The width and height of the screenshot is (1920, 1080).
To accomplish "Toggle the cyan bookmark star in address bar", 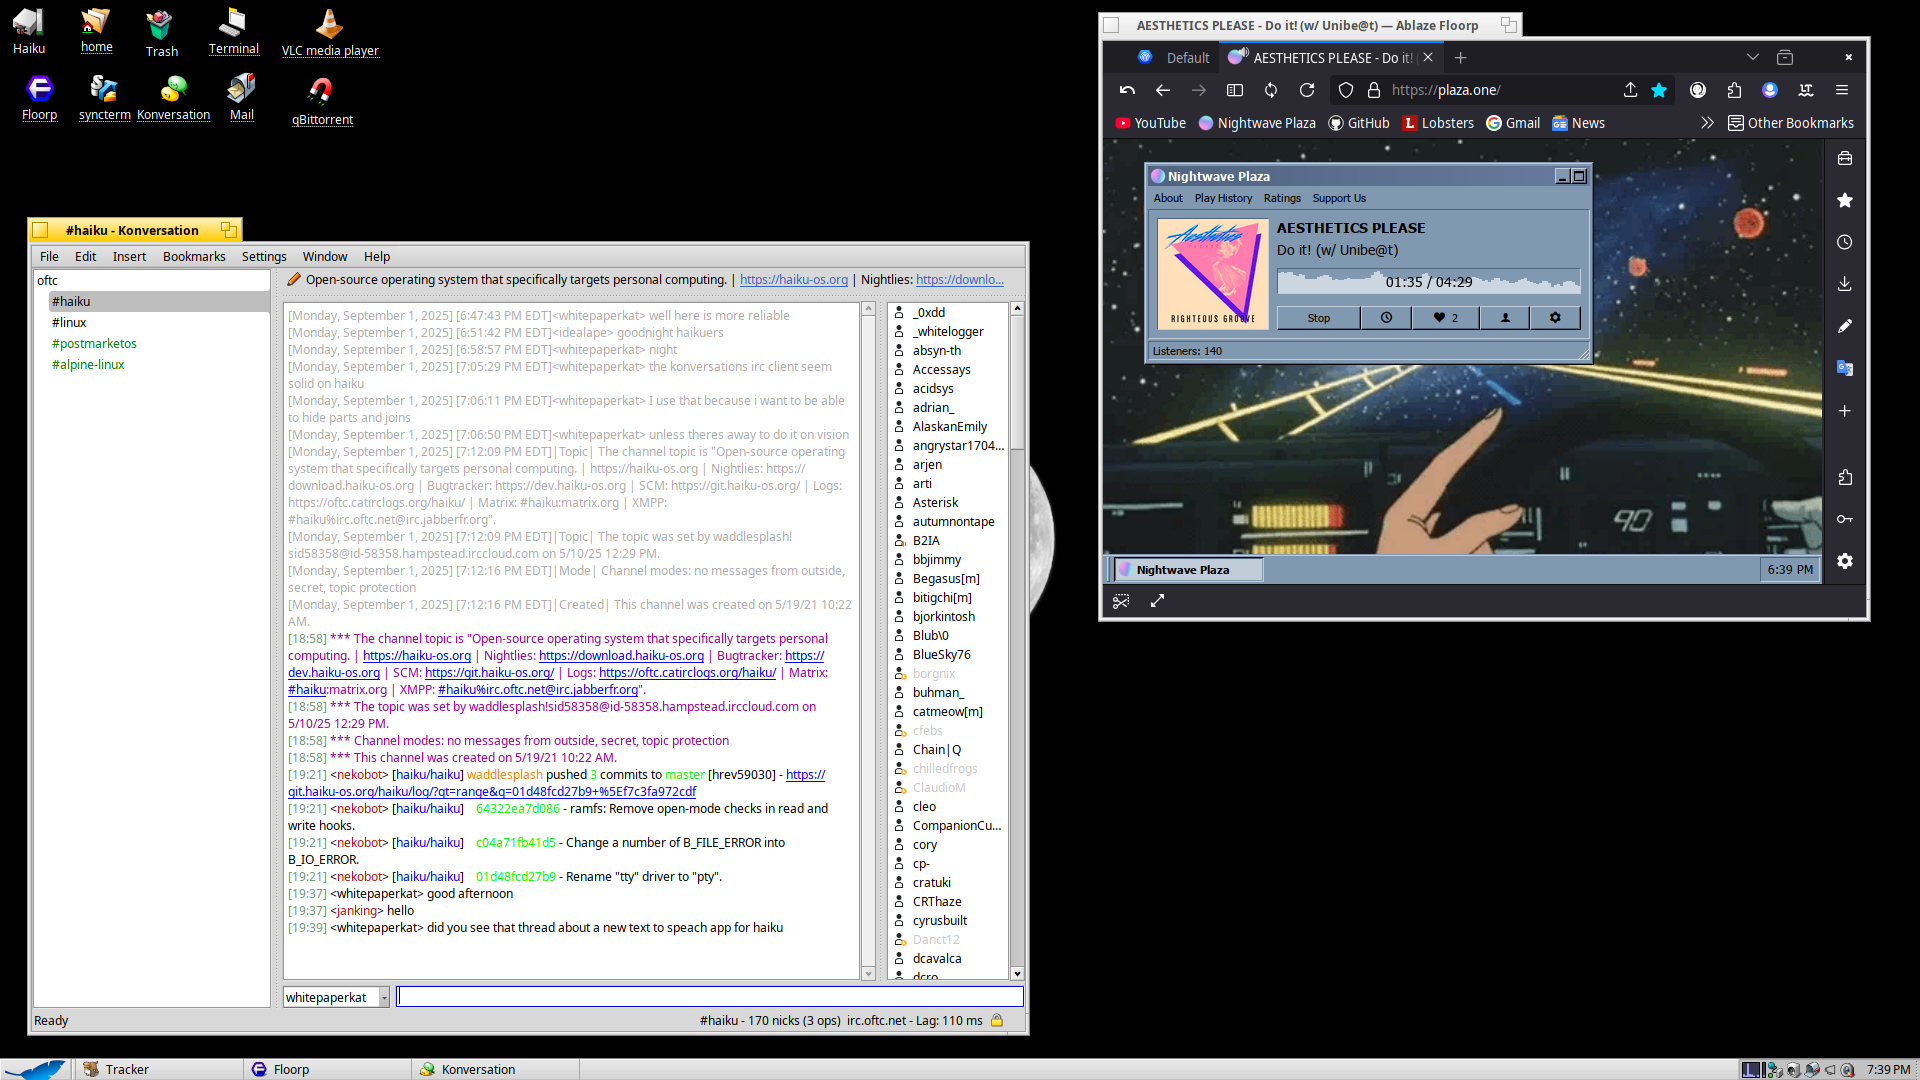I will coord(1659,90).
